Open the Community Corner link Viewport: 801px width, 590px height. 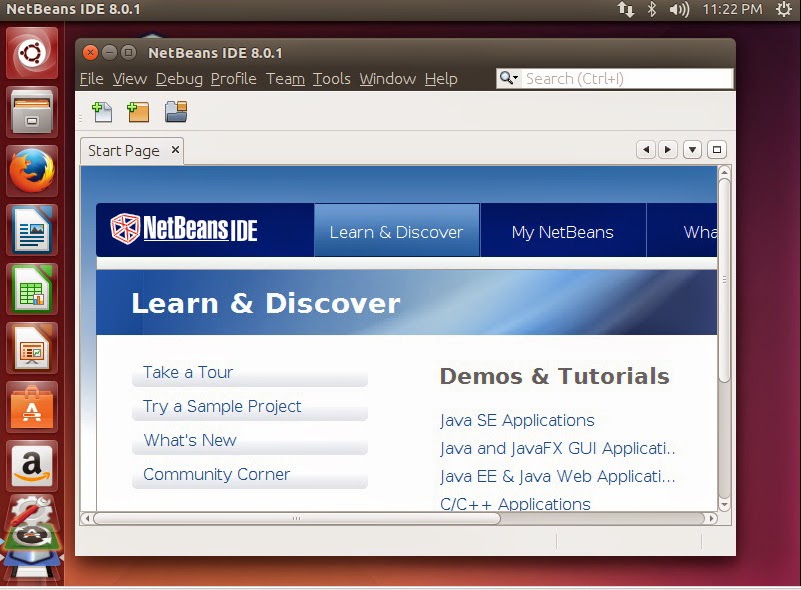pyautogui.click(x=217, y=474)
